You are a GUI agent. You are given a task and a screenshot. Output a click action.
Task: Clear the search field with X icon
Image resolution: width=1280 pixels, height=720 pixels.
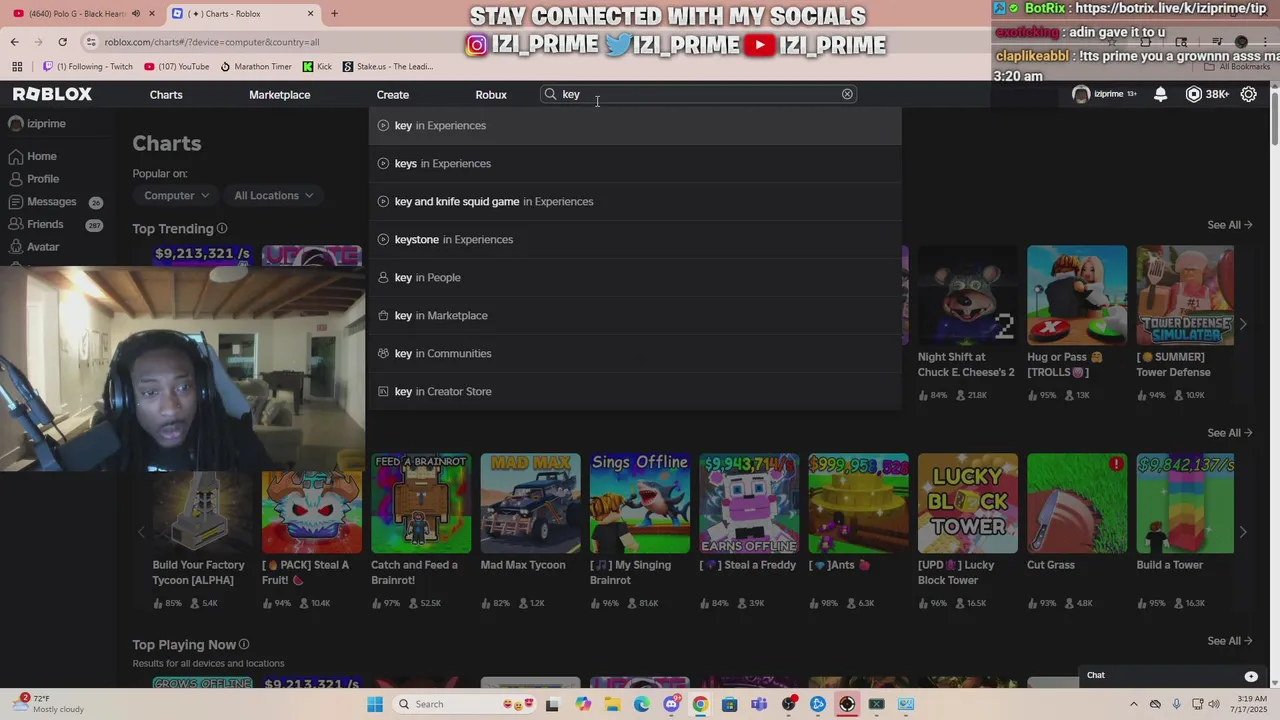pyautogui.click(x=847, y=94)
